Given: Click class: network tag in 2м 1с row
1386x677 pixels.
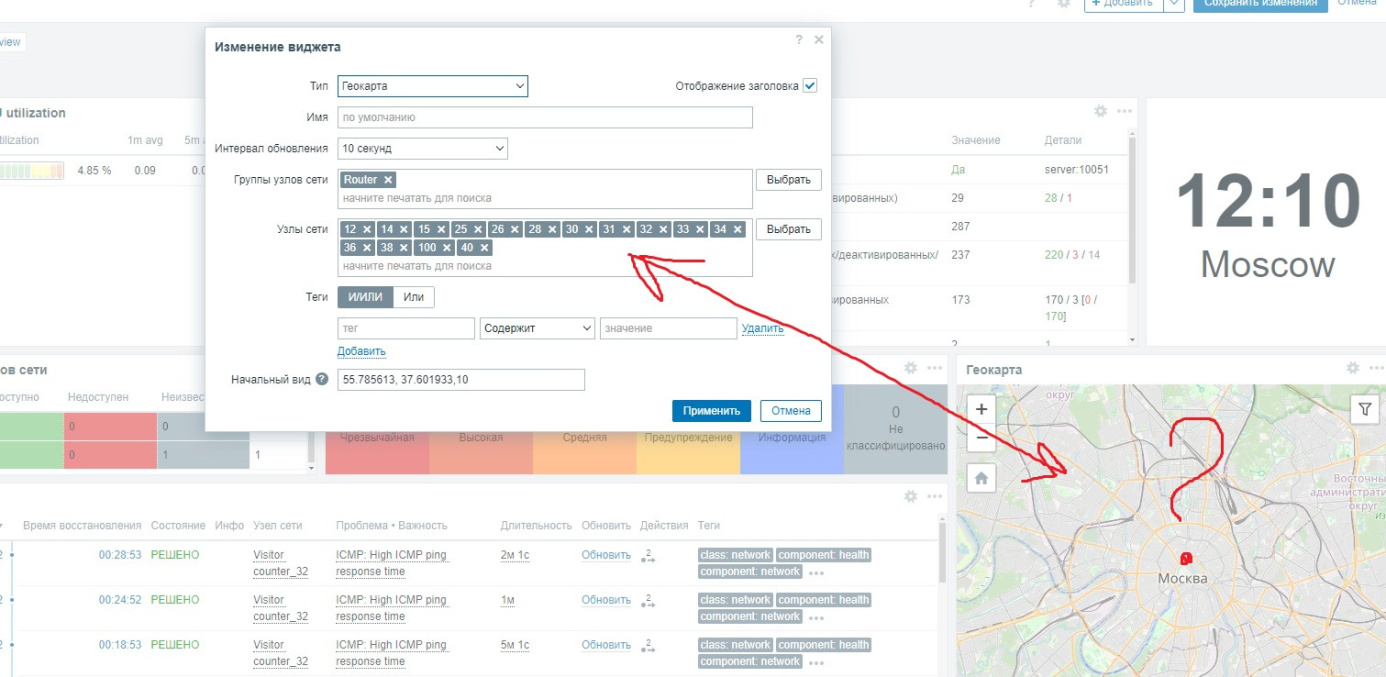Looking at the screenshot, I should [736, 555].
